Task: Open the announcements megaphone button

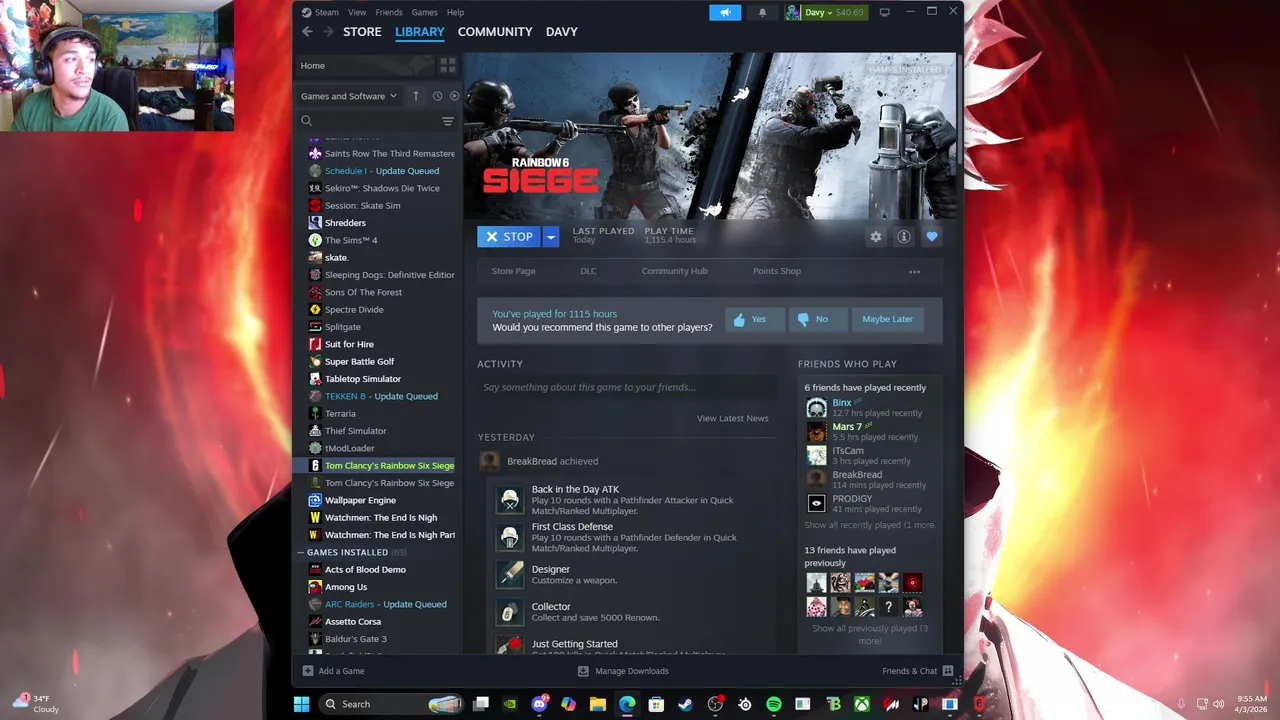Action: (725, 12)
